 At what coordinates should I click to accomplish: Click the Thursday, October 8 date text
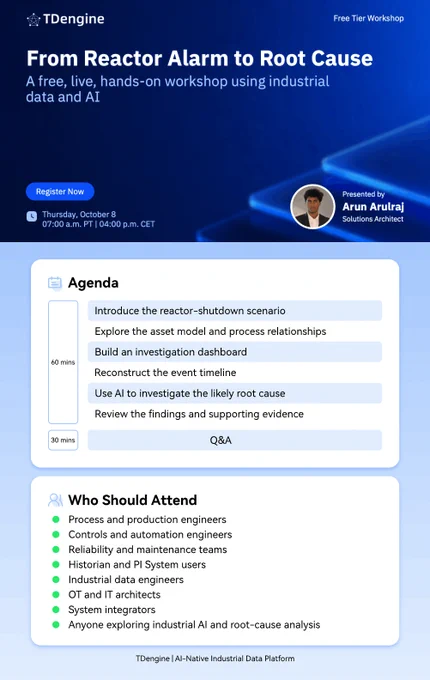tap(79, 214)
